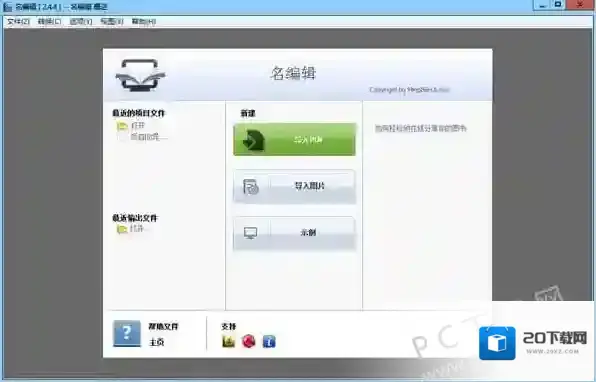Click the 示例 demo button
Image resolution: width=596 pixels, height=382 pixels.
point(295,233)
